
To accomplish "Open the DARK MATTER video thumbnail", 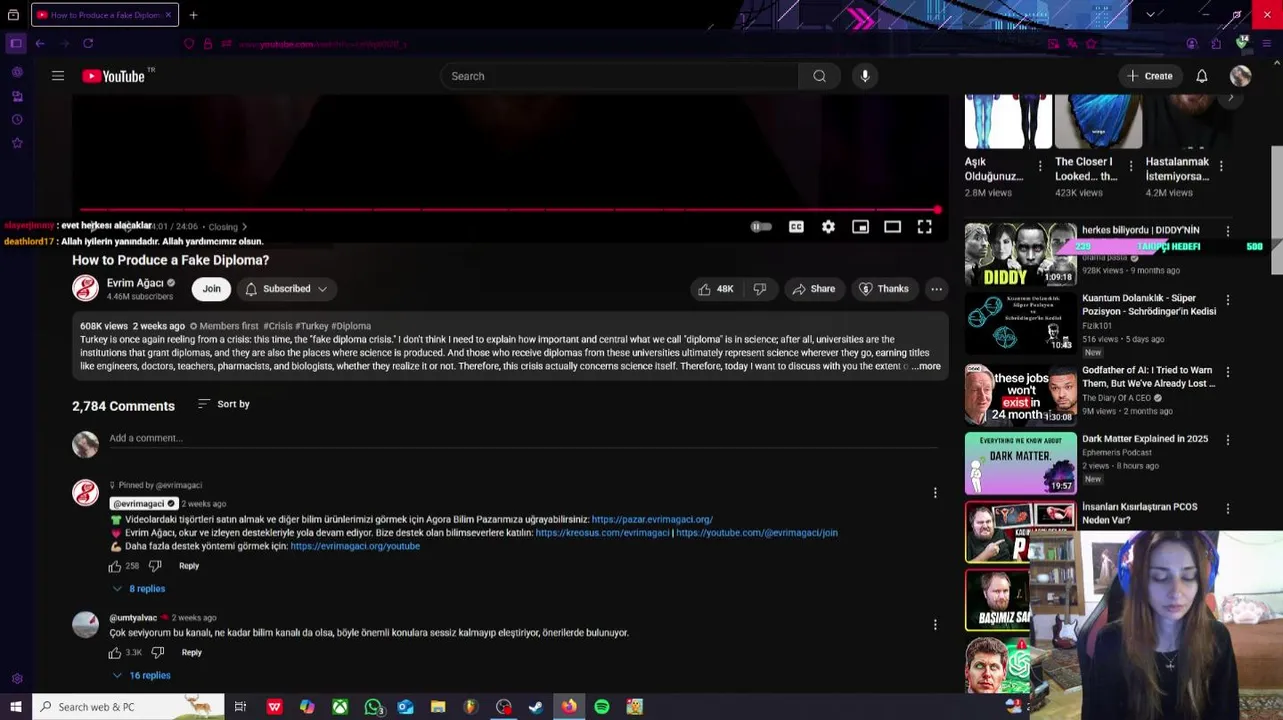I will 1020,463.
